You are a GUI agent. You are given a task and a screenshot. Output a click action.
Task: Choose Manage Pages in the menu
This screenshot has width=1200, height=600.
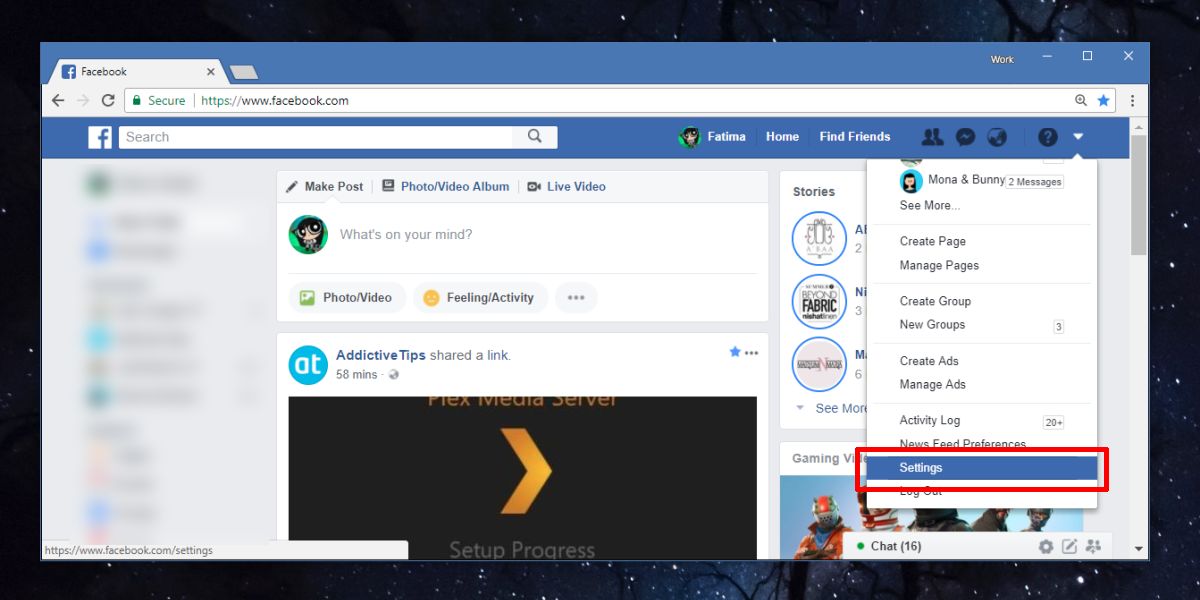939,265
